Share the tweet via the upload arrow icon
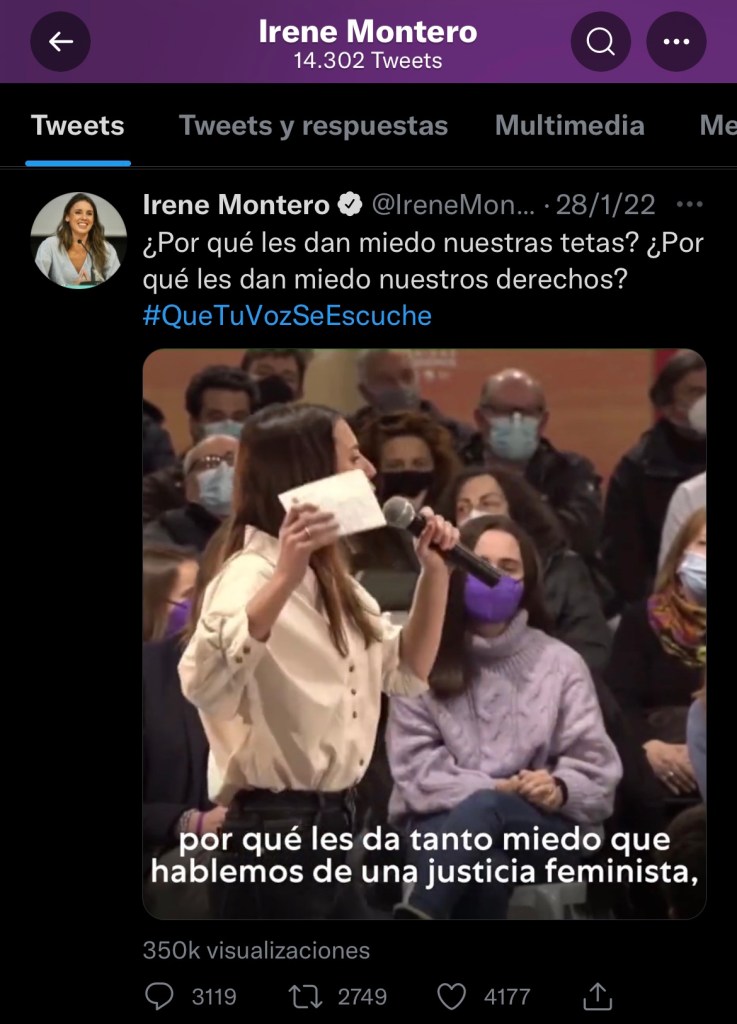The image size is (737, 1024). coord(597,996)
